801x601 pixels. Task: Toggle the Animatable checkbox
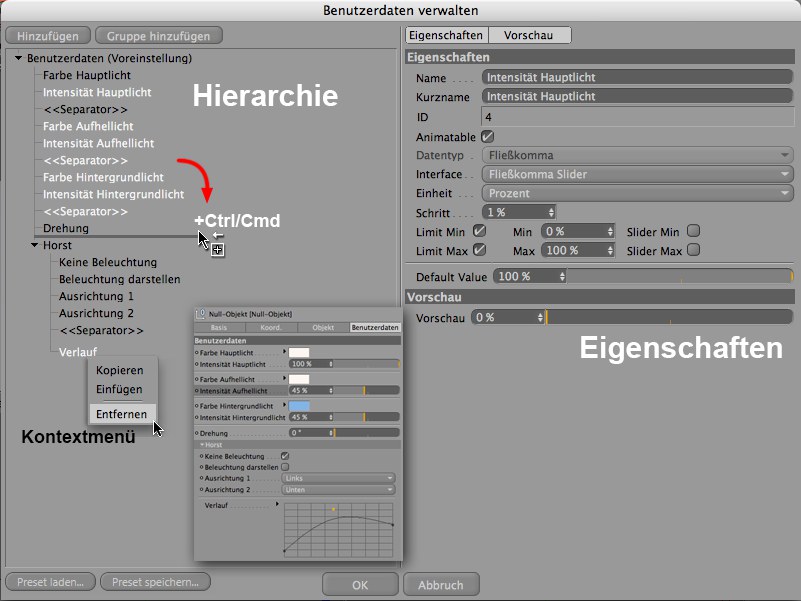(x=488, y=136)
